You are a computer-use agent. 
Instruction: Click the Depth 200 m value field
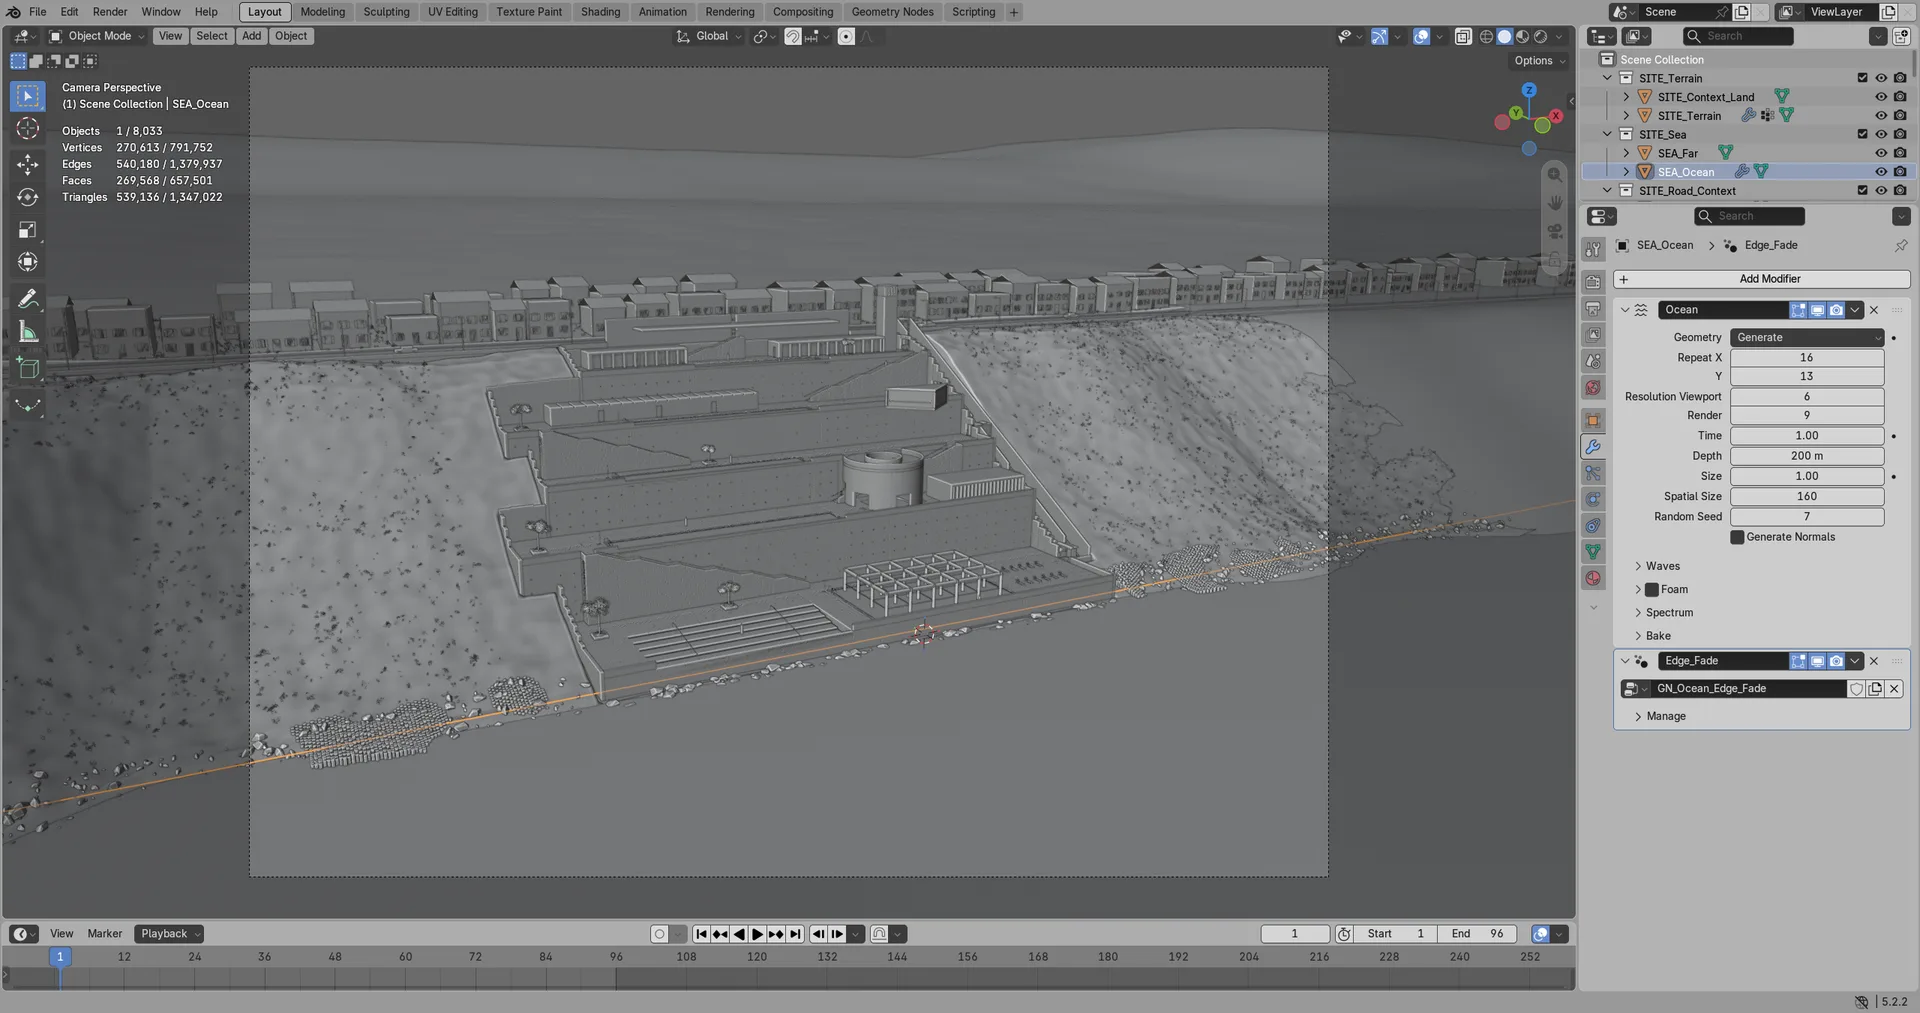tap(1807, 456)
